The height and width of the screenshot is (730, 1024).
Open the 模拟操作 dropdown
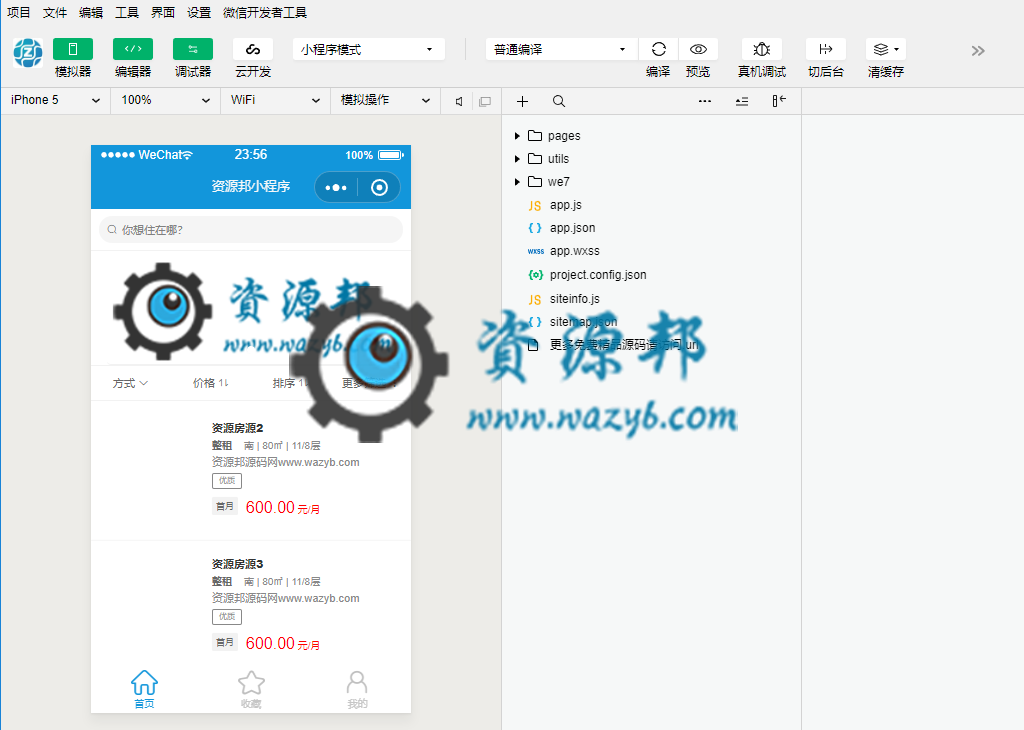tap(385, 101)
